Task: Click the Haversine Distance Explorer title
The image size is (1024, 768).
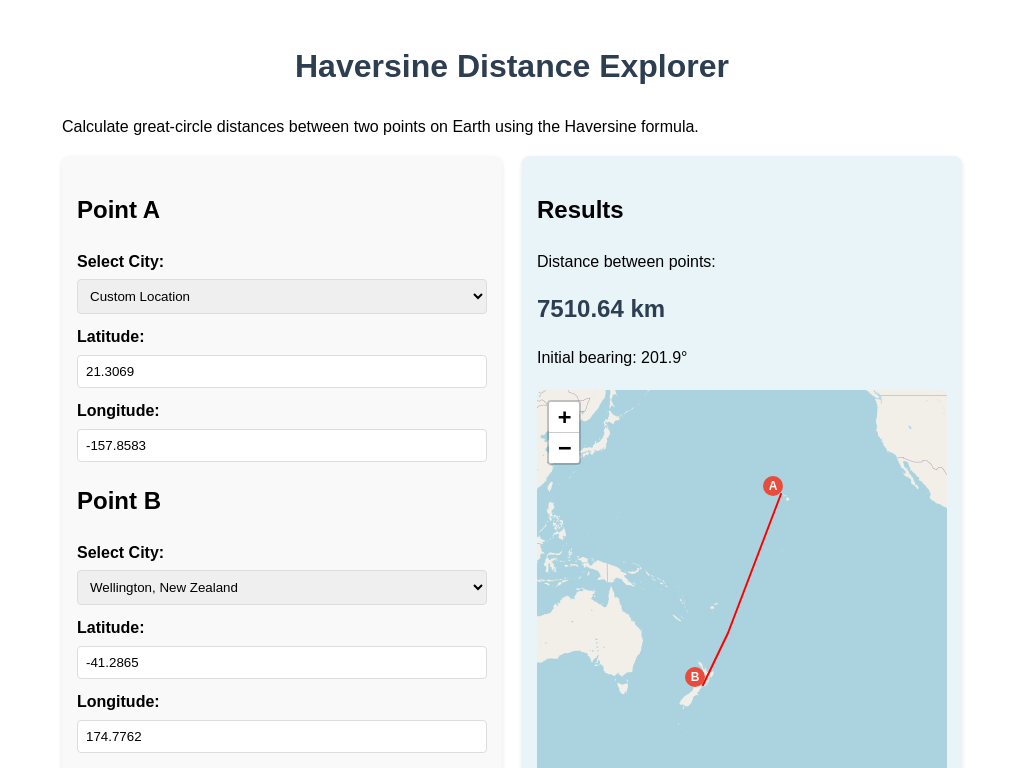Action: (x=511, y=66)
